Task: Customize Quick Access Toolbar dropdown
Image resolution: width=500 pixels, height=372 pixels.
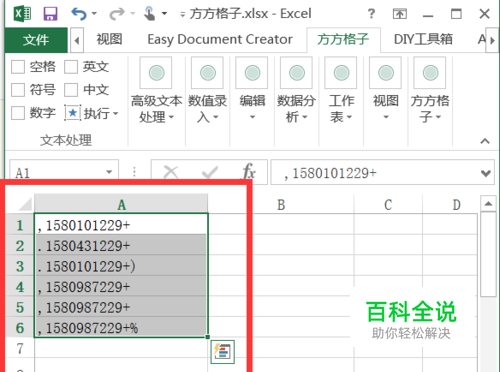Action: click(182, 15)
